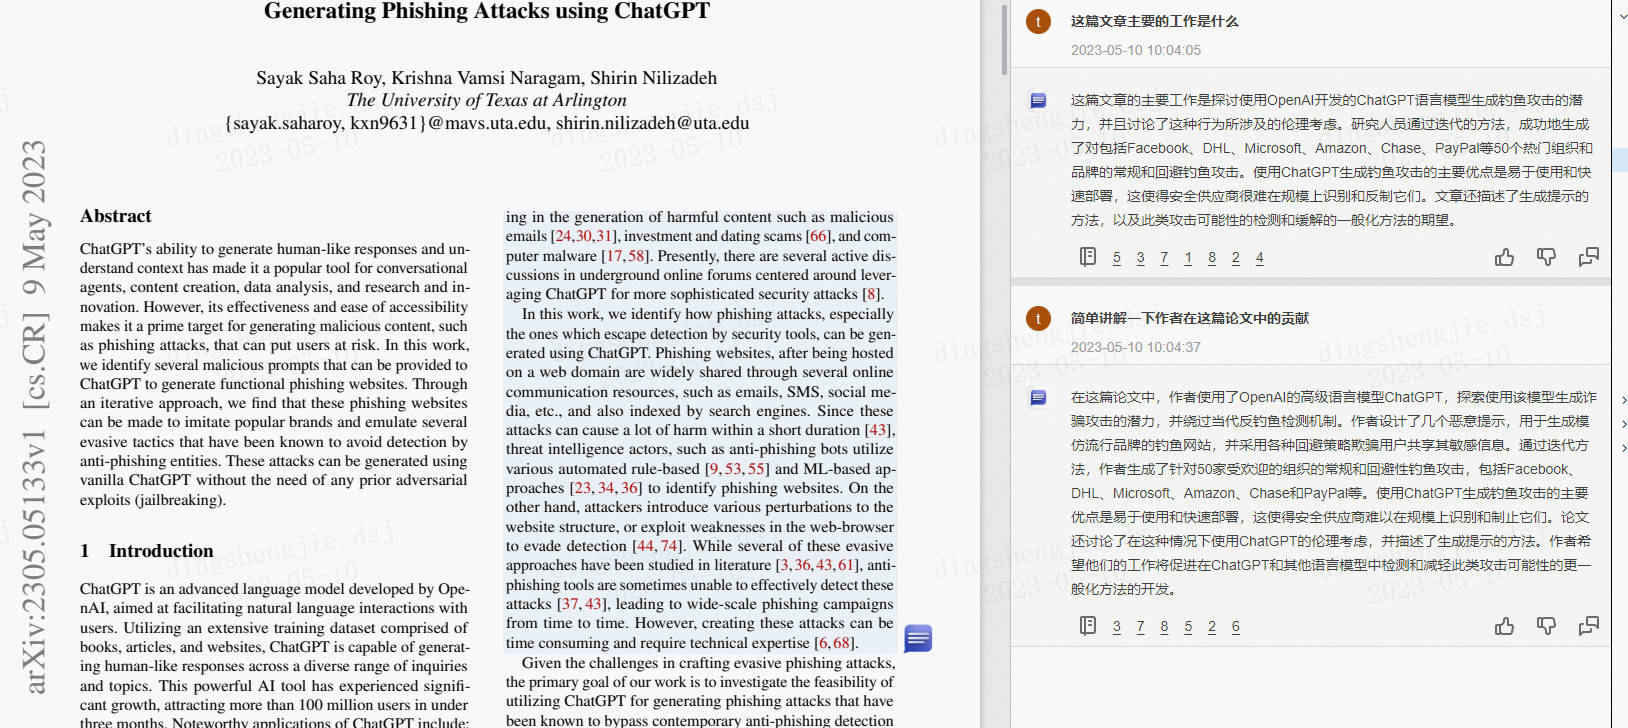Viewport: 1628px width, 728px height.
Task: Follow citation 9 for rule-based approaches
Action: [x=714, y=469]
